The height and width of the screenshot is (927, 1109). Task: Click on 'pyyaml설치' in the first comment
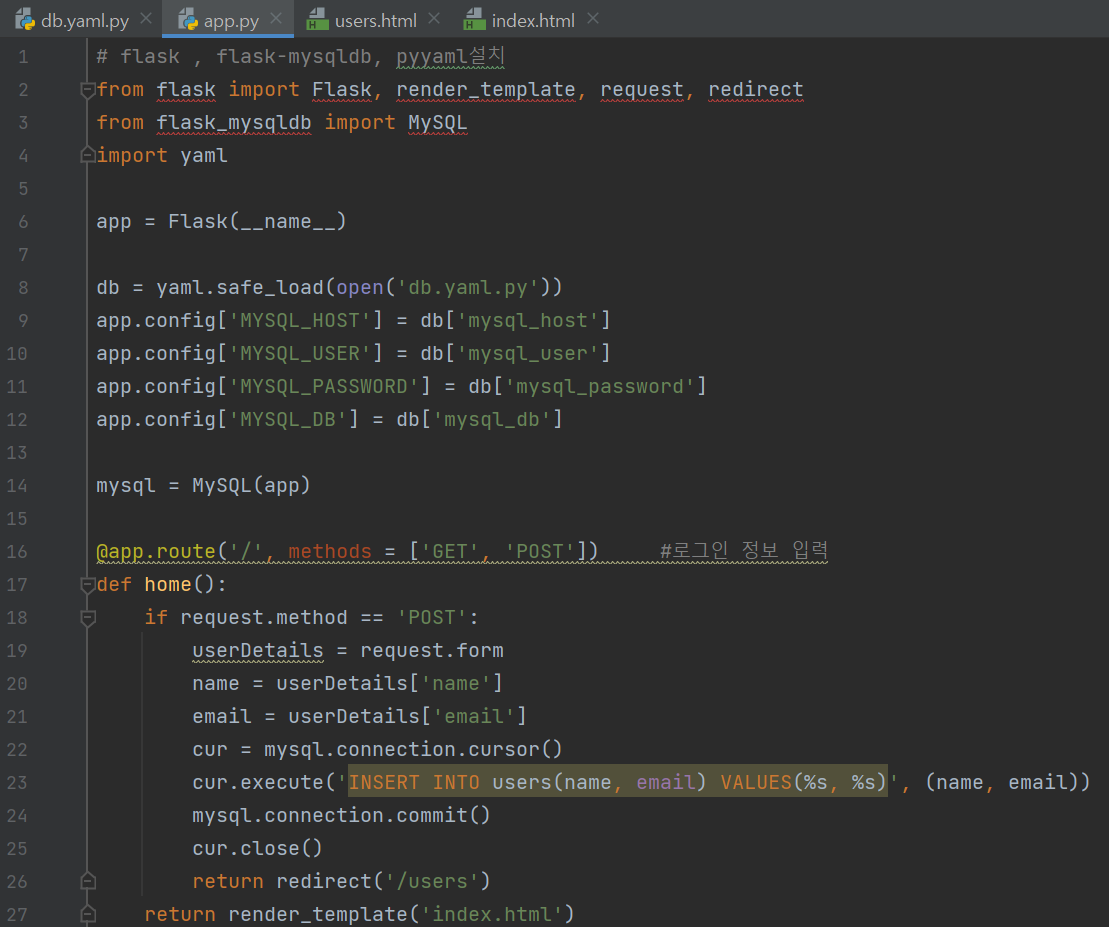[x=450, y=57]
